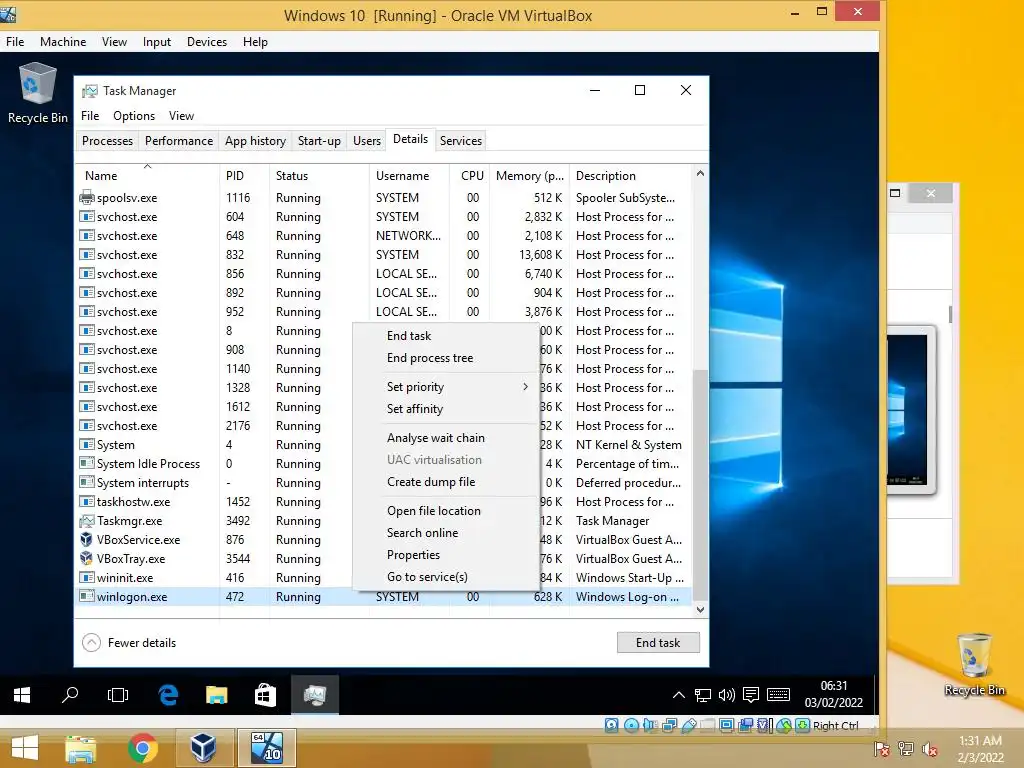Open VirtualBox Machine menu
The width and height of the screenshot is (1024, 768).
(x=63, y=42)
